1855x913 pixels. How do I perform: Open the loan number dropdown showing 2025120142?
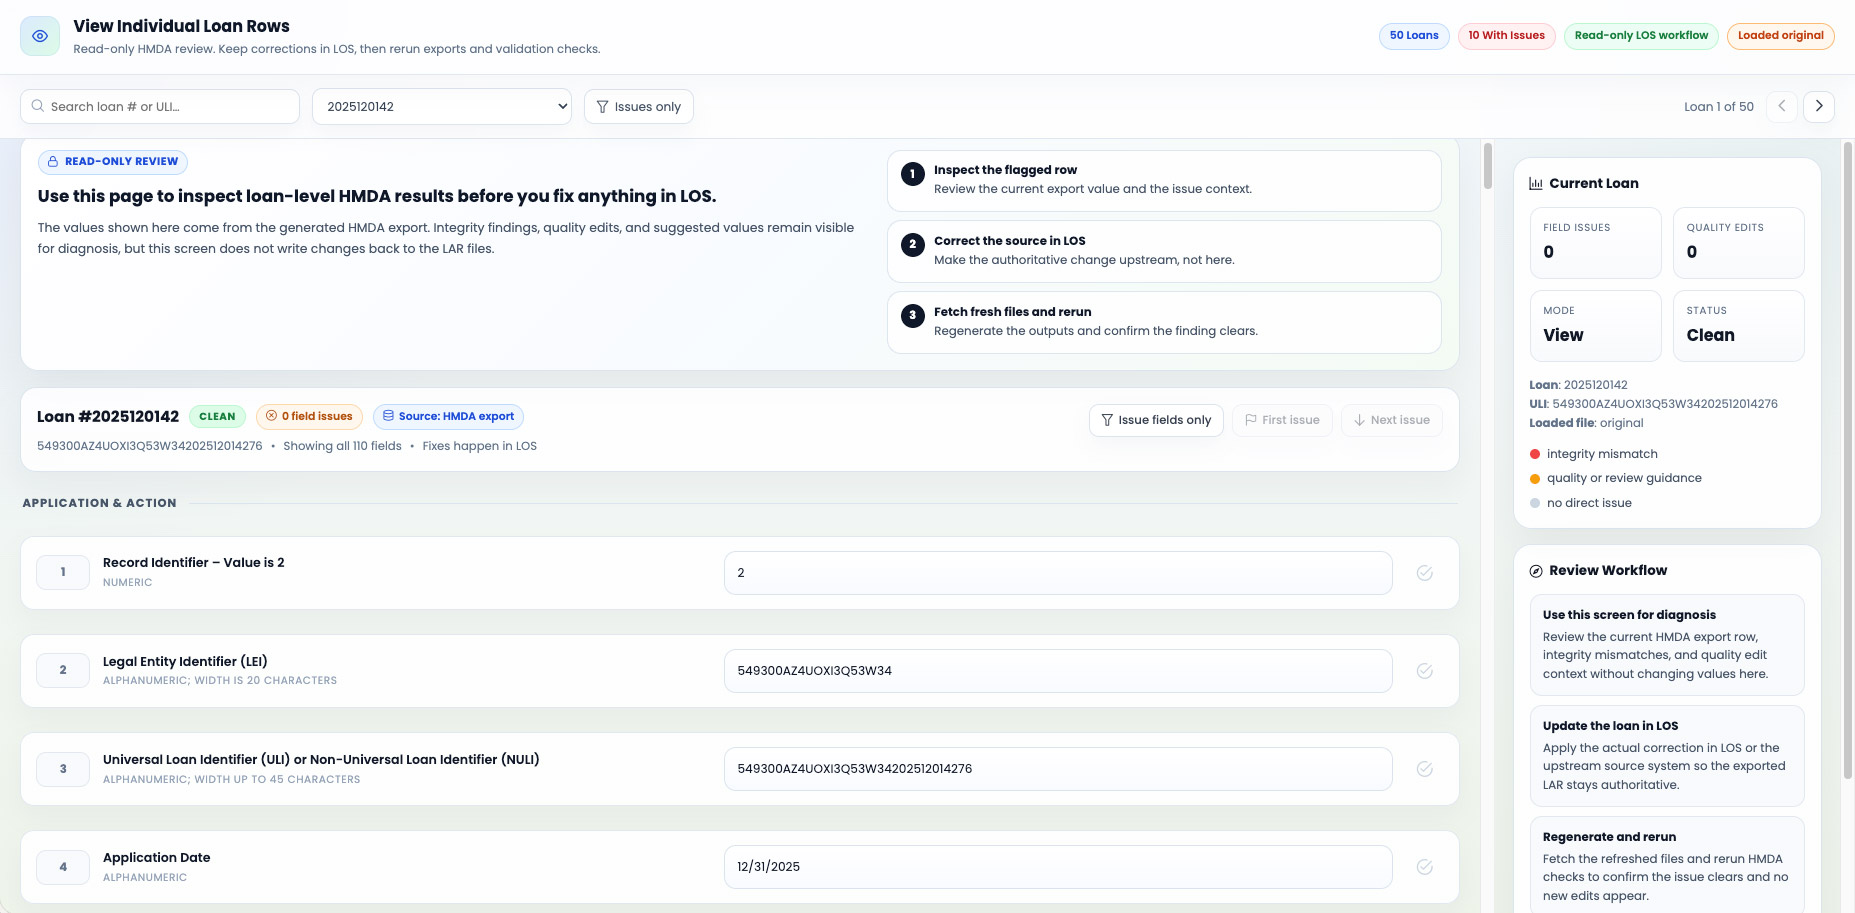(x=442, y=107)
